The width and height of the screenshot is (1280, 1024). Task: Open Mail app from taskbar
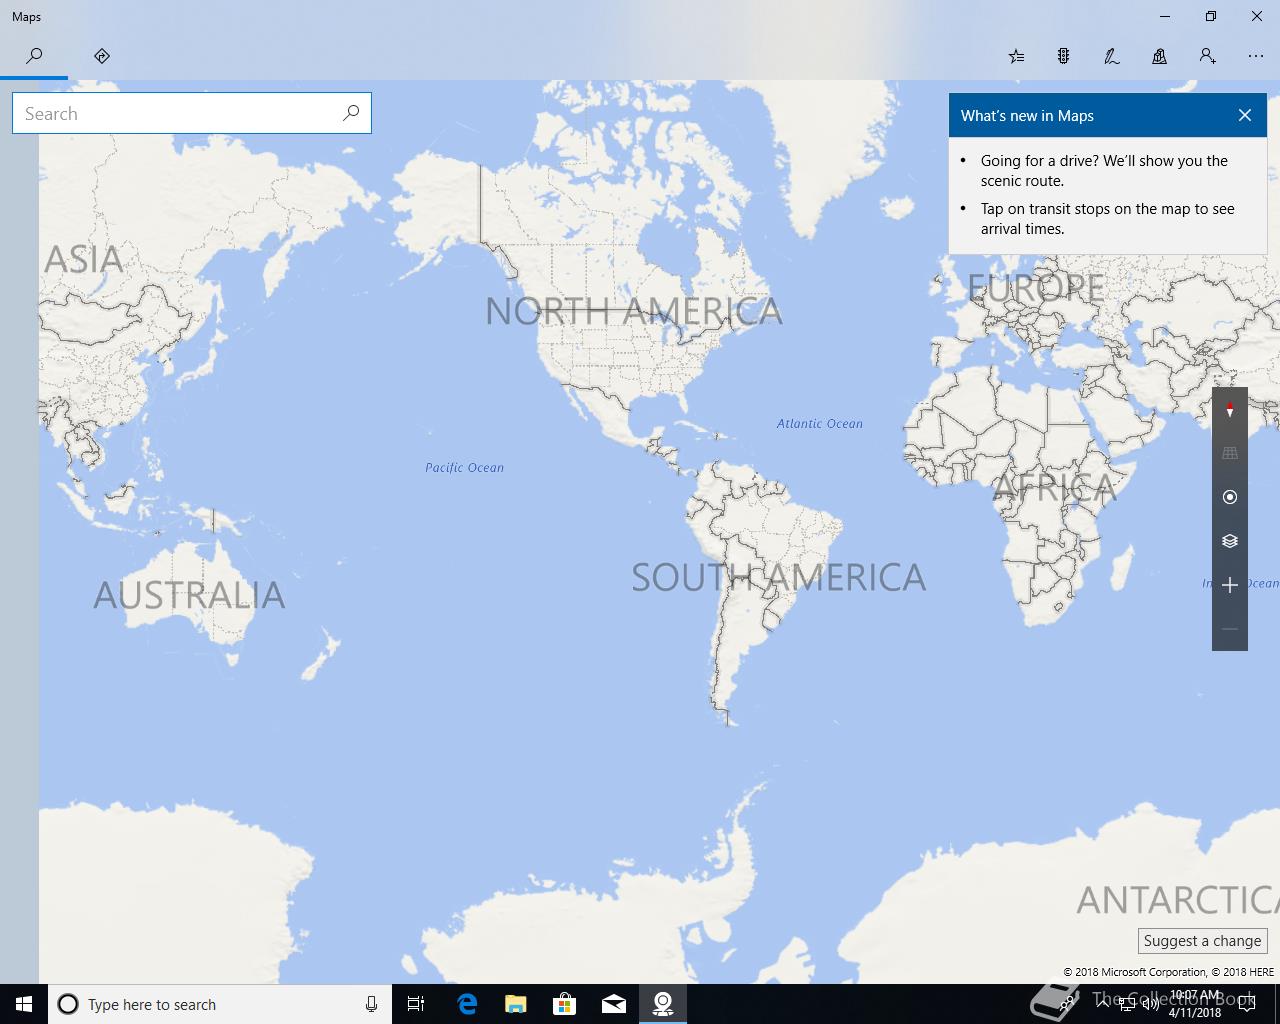pos(614,1004)
